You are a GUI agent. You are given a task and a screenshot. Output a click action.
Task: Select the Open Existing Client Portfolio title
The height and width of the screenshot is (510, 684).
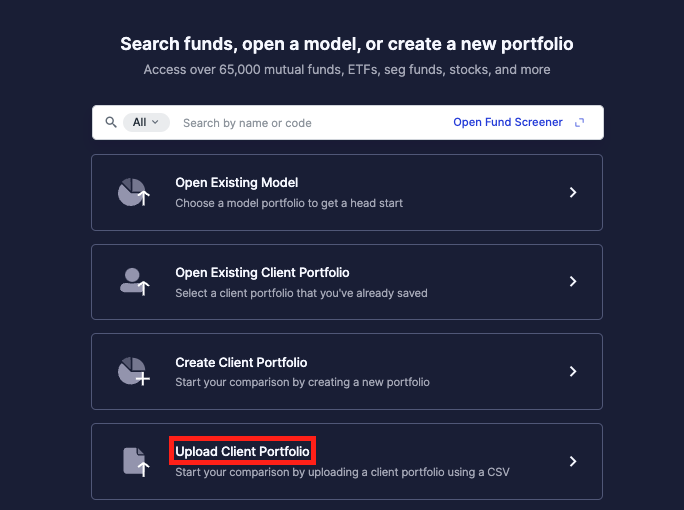(262, 273)
